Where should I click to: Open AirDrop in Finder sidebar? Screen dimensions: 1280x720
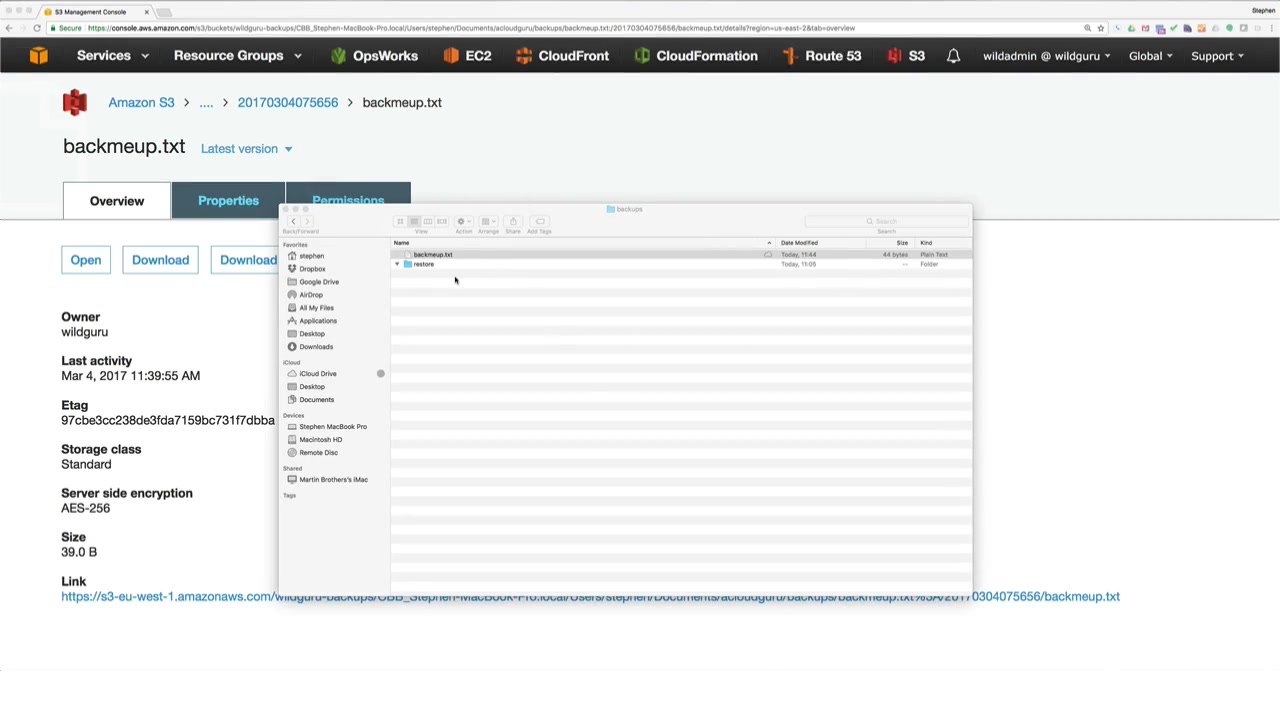[x=310, y=295]
